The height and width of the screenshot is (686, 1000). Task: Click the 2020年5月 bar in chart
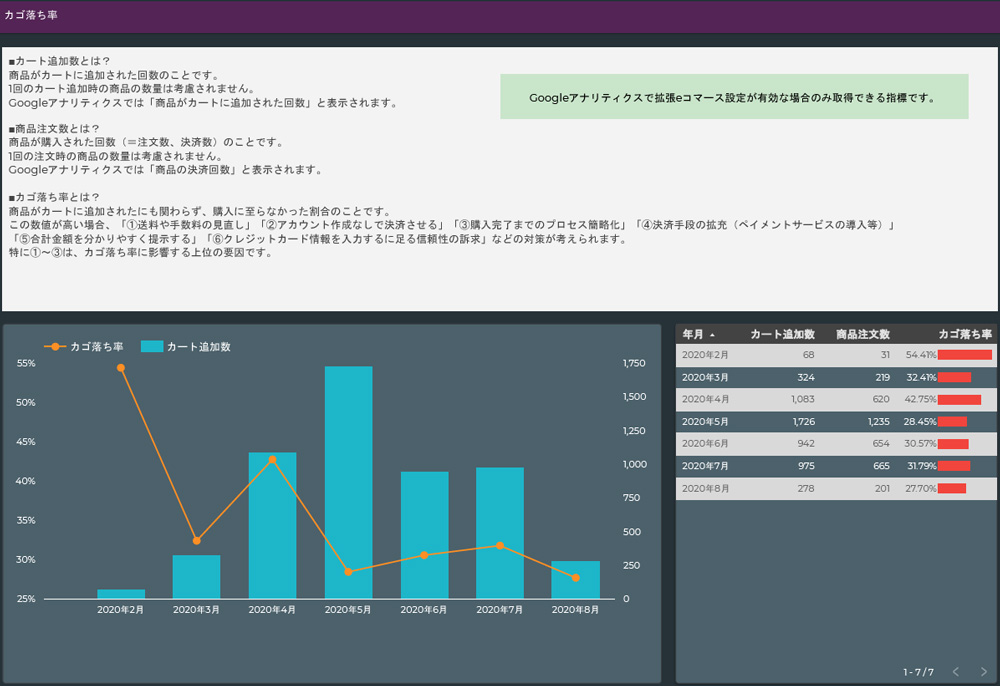[x=348, y=483]
